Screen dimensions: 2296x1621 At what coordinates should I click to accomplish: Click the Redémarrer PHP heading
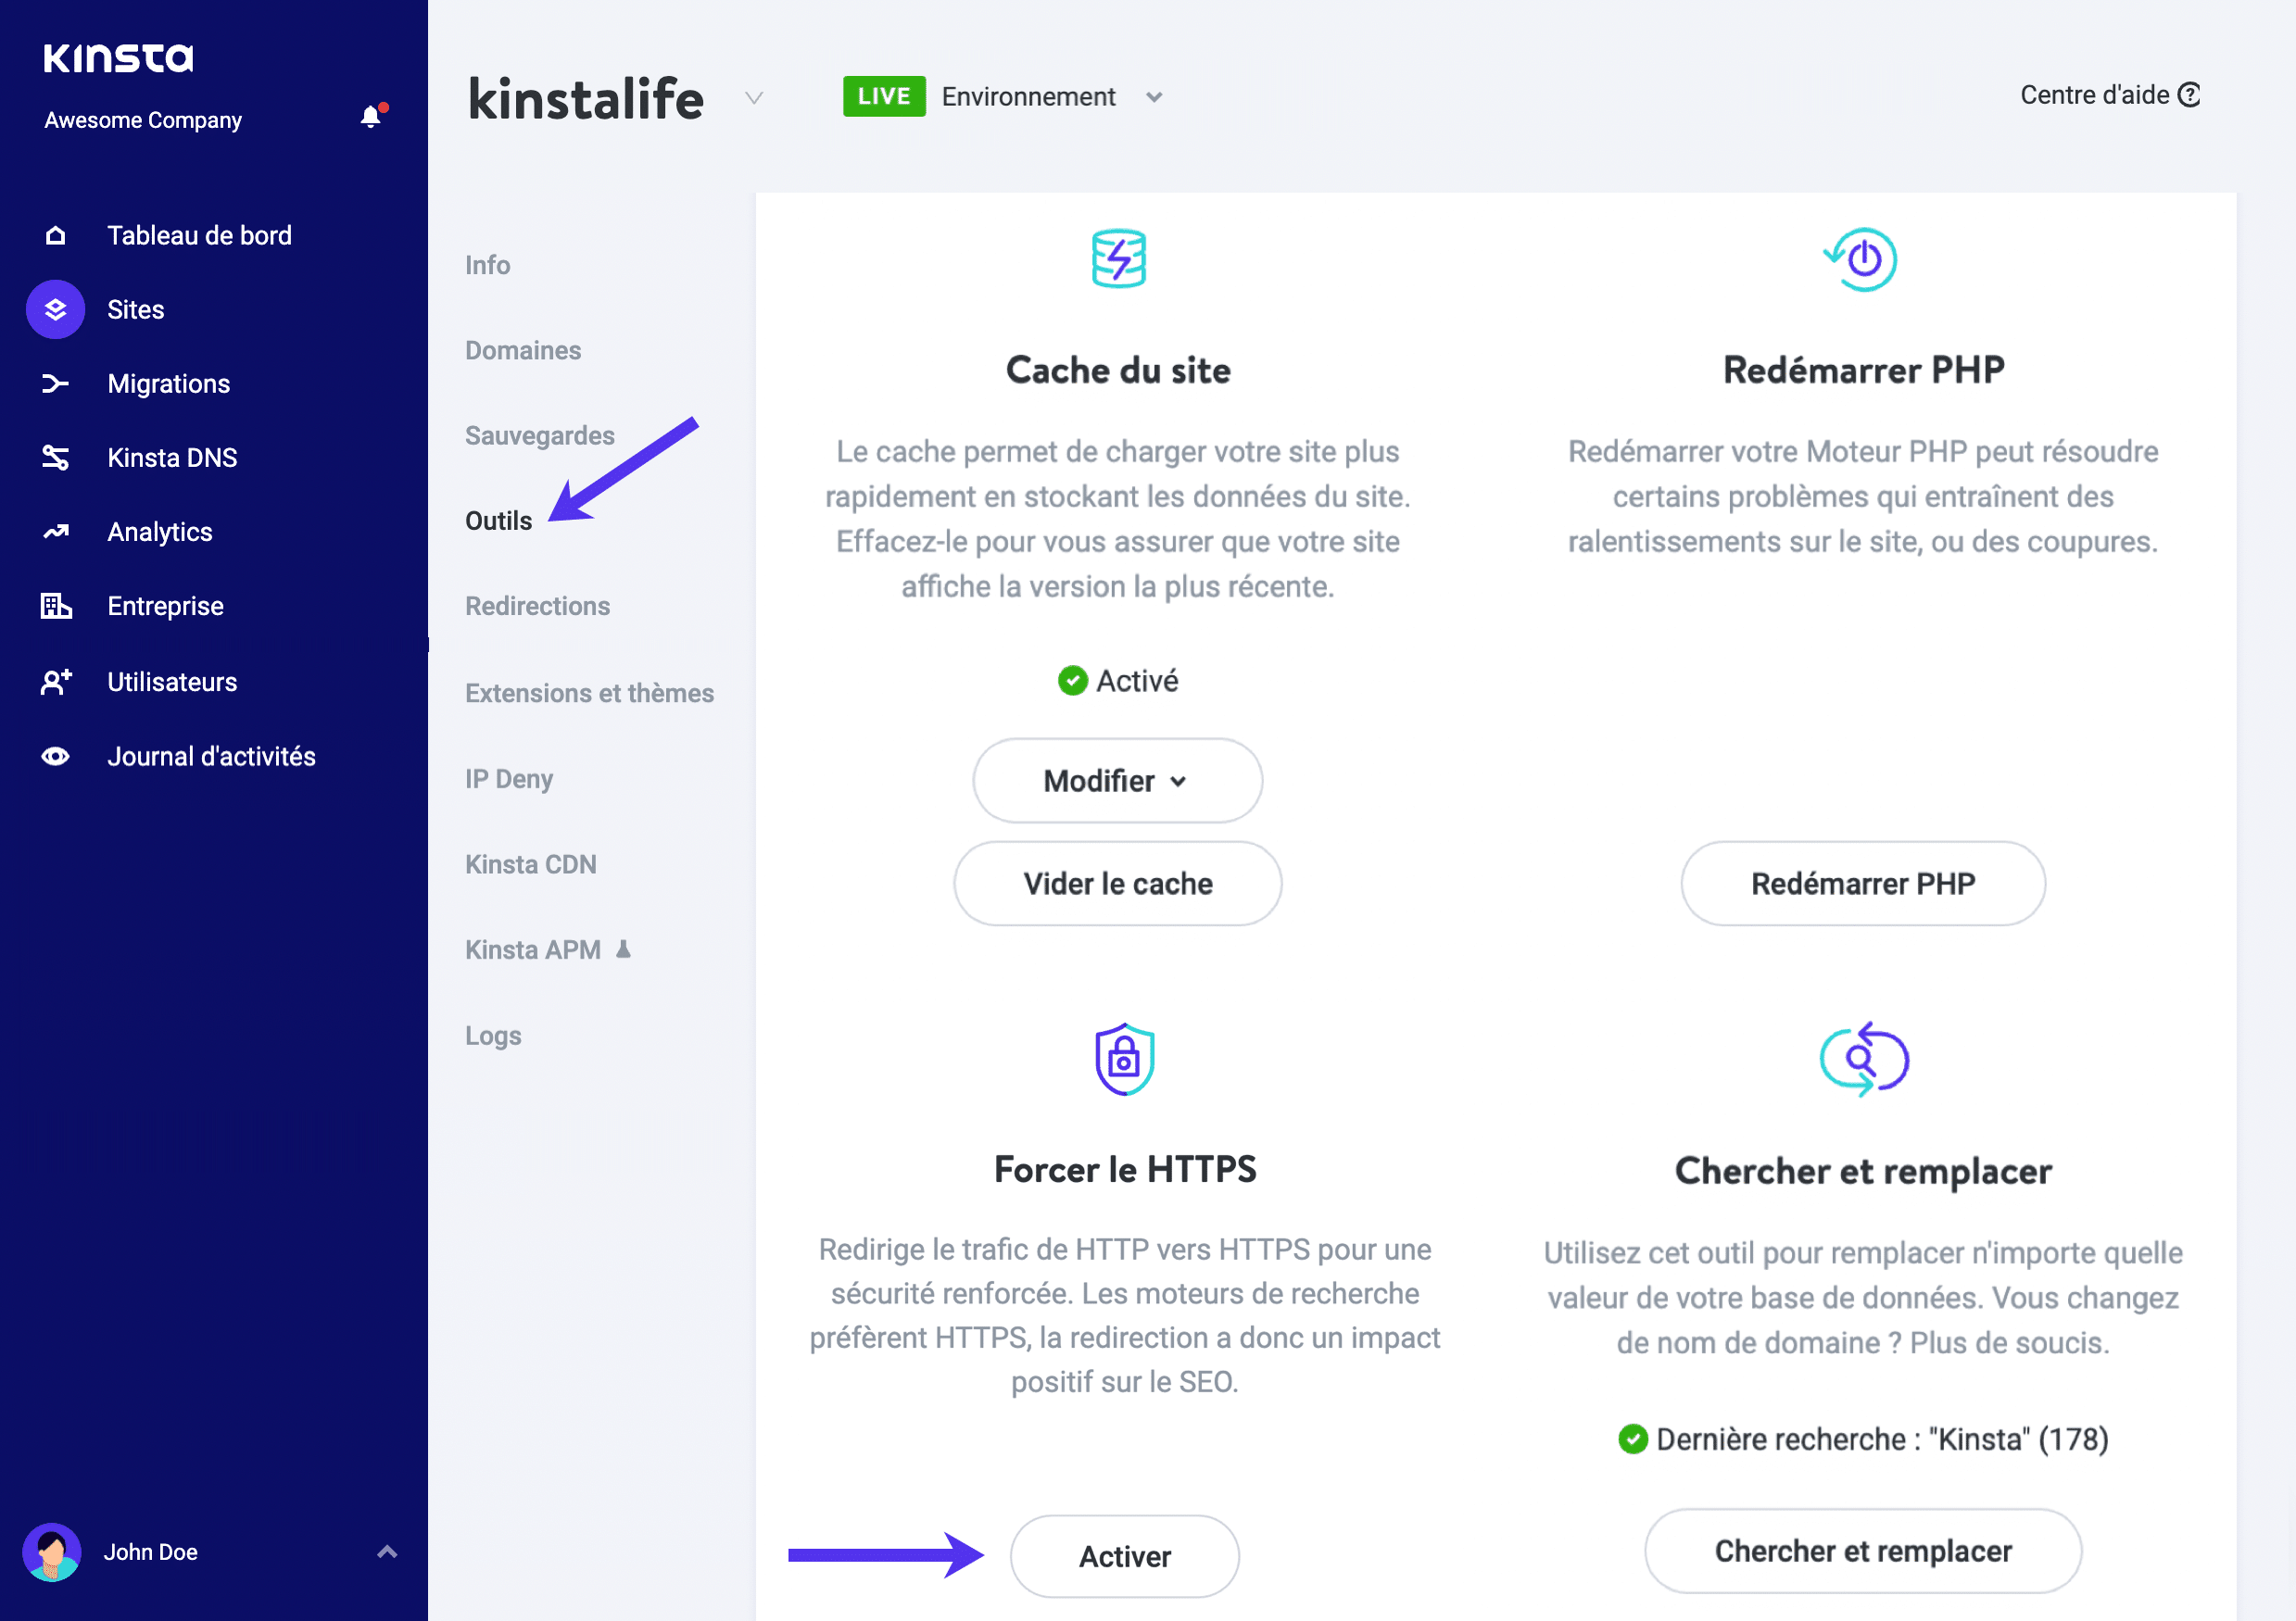point(1863,370)
